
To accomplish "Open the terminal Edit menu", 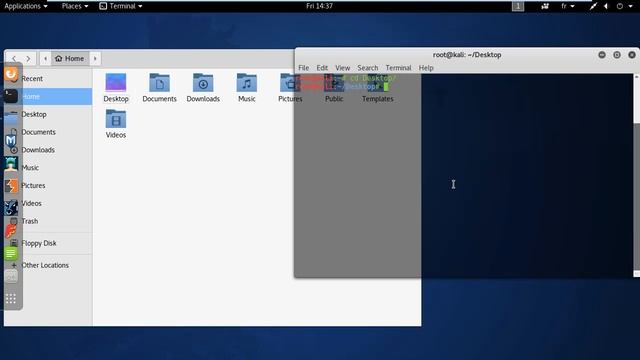I will [x=322, y=68].
